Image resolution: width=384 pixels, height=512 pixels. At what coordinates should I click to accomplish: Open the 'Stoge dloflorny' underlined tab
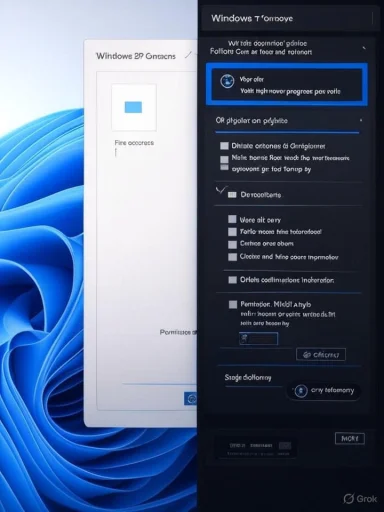pos(248,378)
